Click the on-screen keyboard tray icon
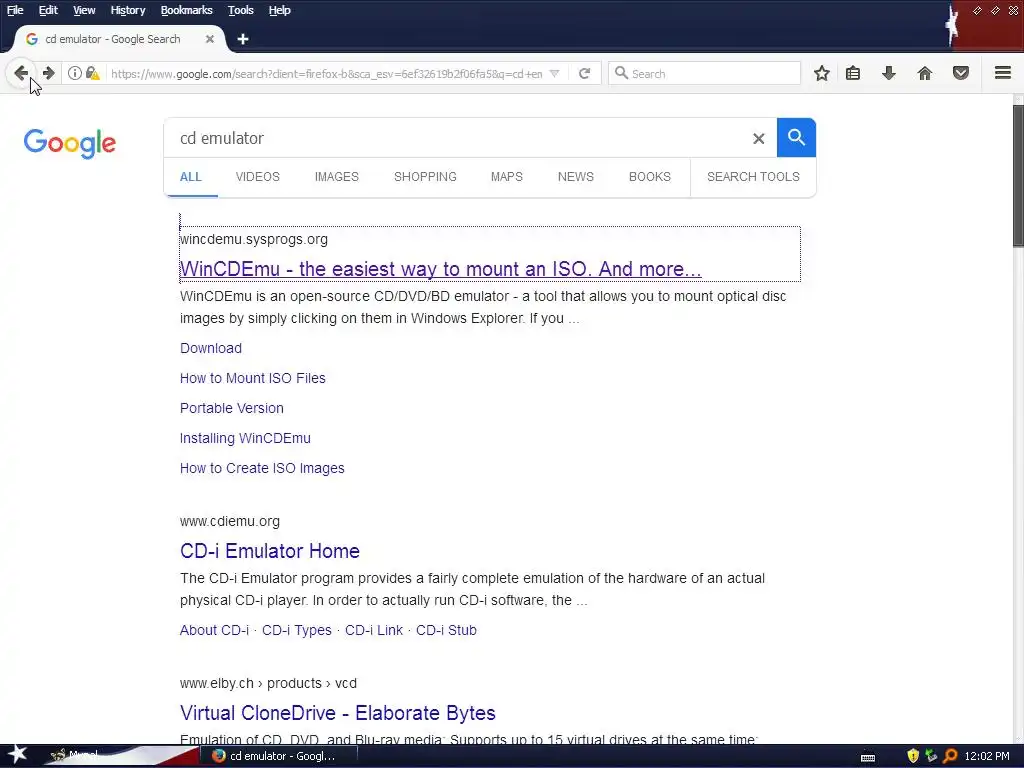Screen dimensions: 1024x768 pos(868,758)
